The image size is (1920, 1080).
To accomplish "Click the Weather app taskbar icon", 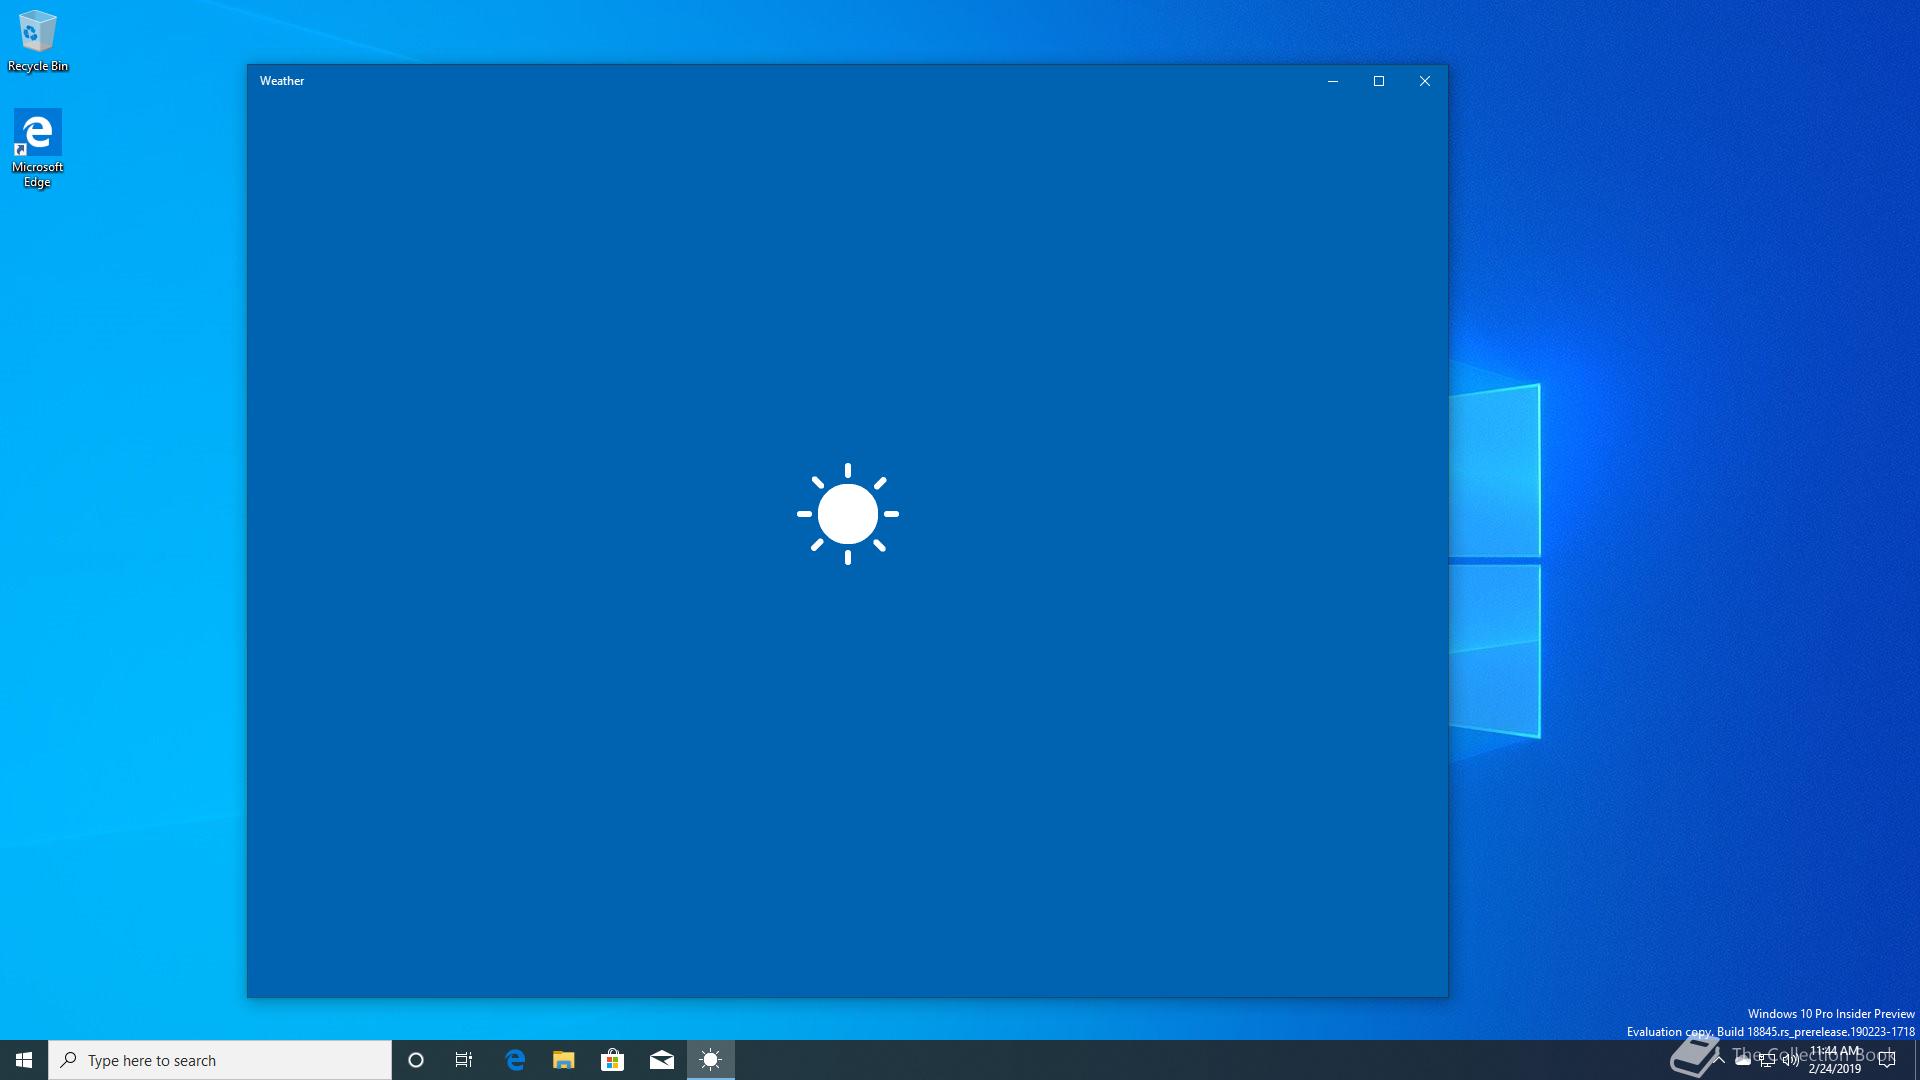I will click(x=711, y=1060).
